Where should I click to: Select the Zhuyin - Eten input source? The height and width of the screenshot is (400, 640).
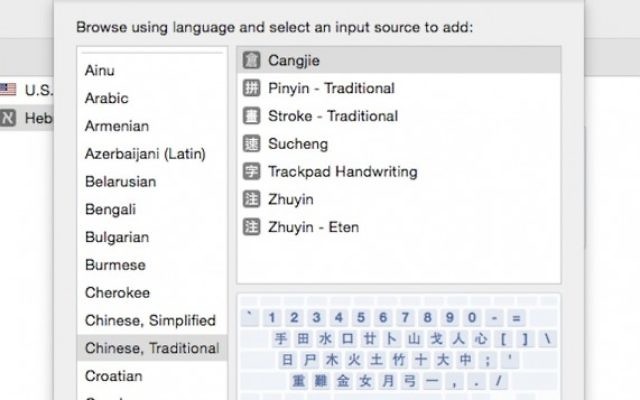point(399,227)
